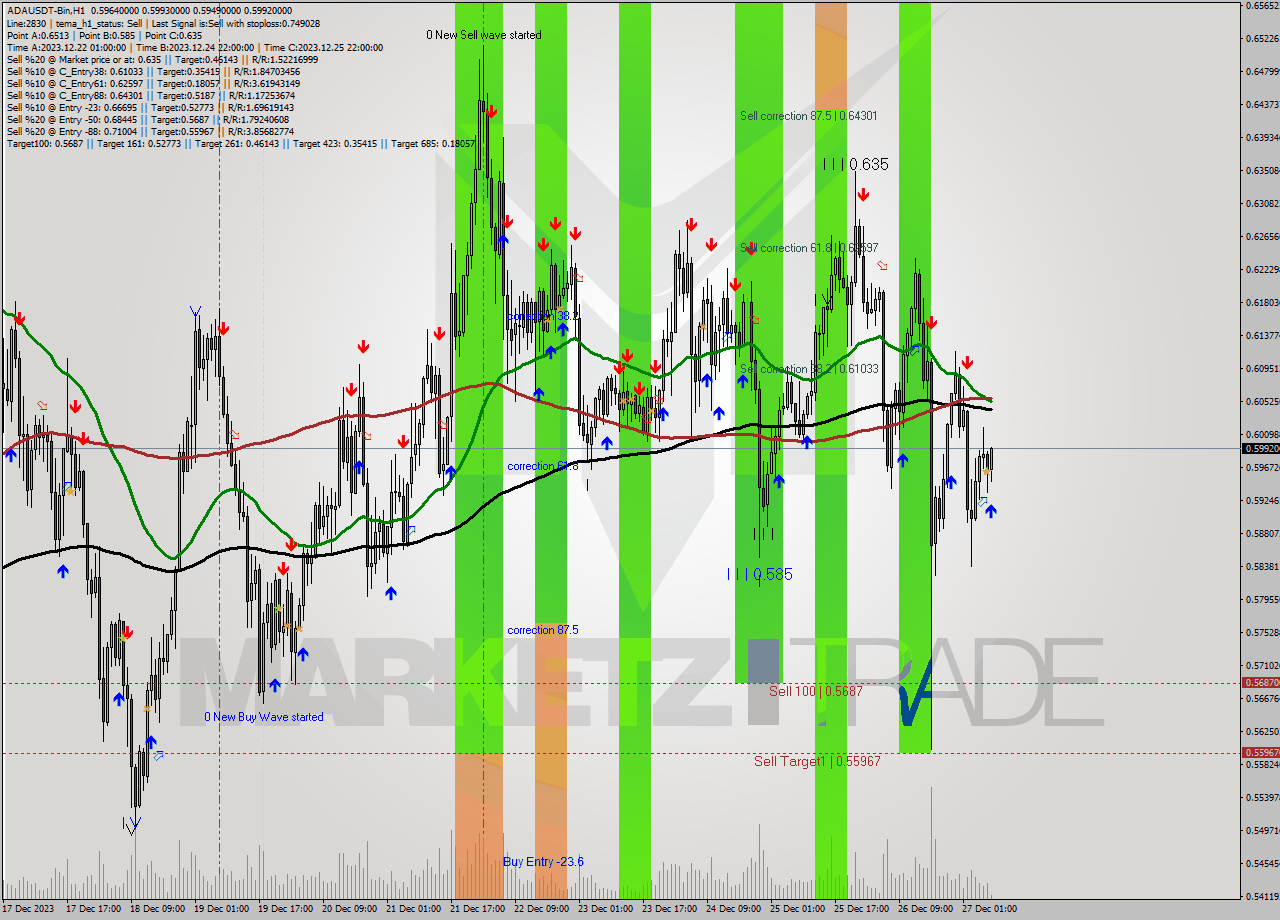Click the 0.5795 price axis value
The image size is (1280, 920).
pyautogui.click(x=1263, y=599)
